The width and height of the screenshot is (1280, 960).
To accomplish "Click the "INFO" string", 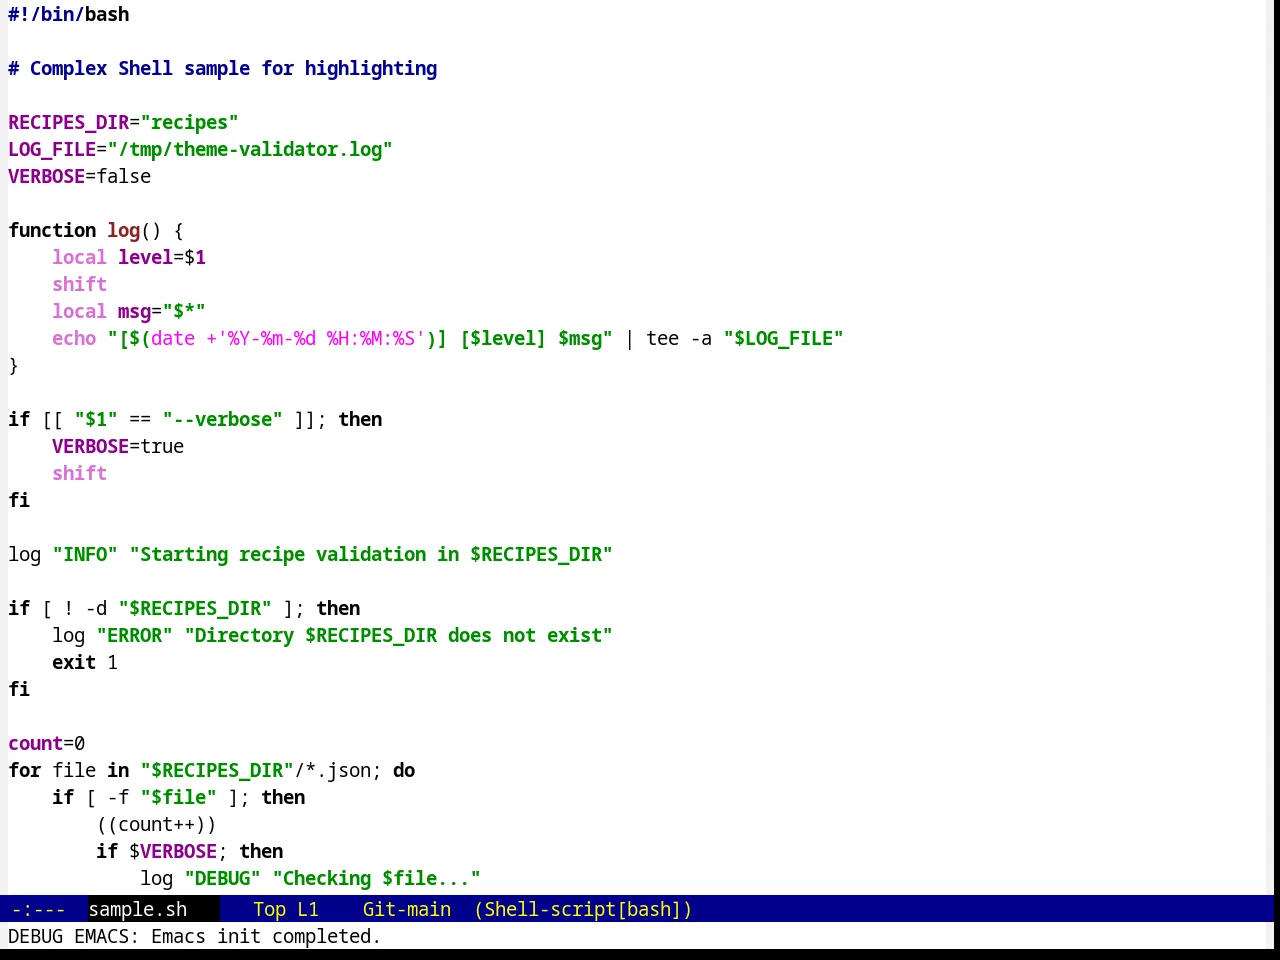I will tap(85, 554).
